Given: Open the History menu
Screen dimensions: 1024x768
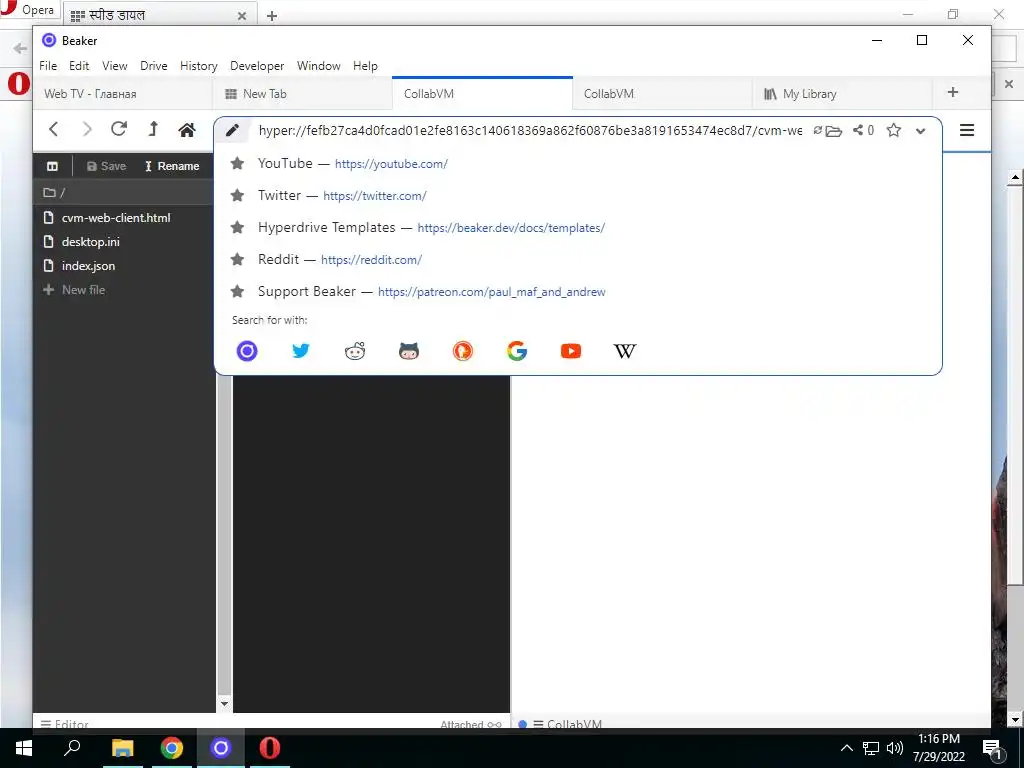Looking at the screenshot, I should click(199, 66).
